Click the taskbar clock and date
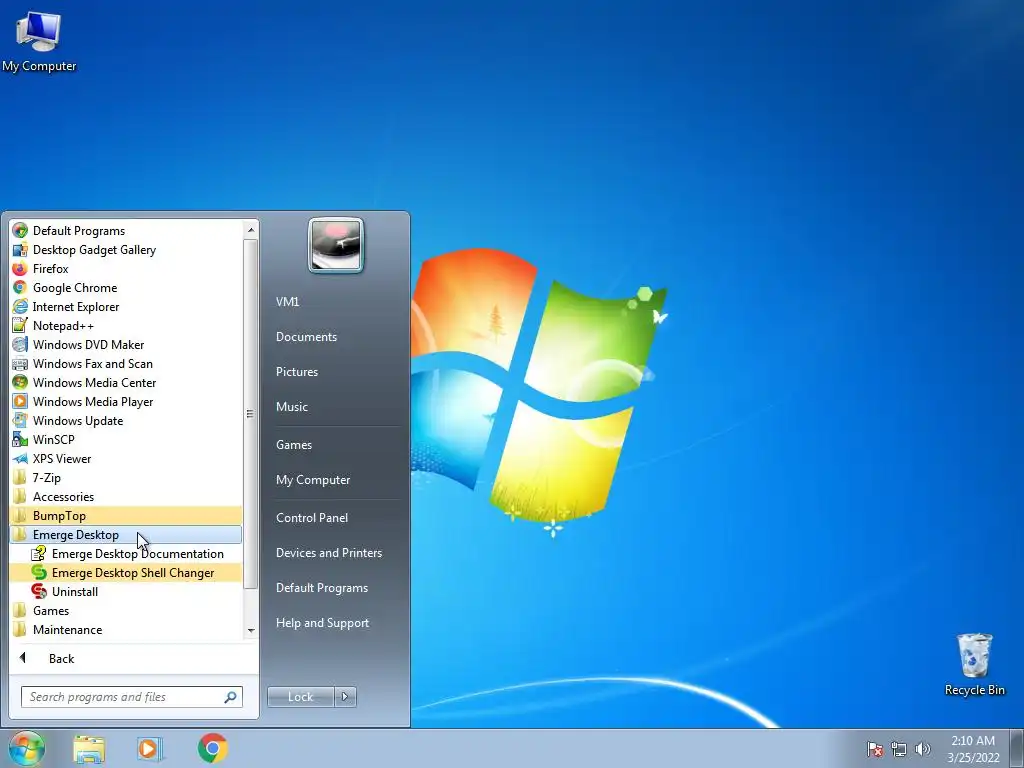The height and width of the screenshot is (768, 1024). pos(973,749)
